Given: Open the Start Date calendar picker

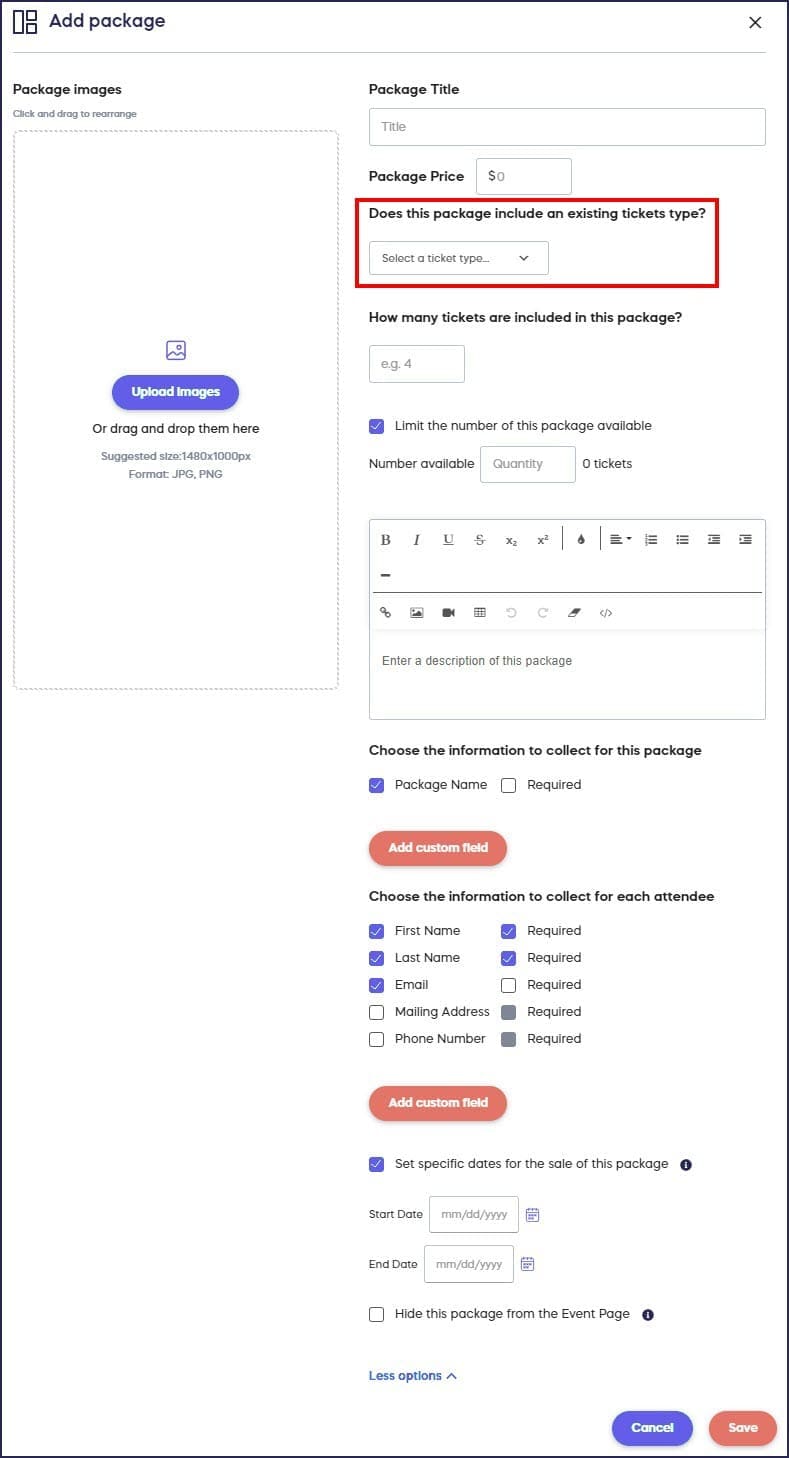Looking at the screenshot, I should 533,1215.
